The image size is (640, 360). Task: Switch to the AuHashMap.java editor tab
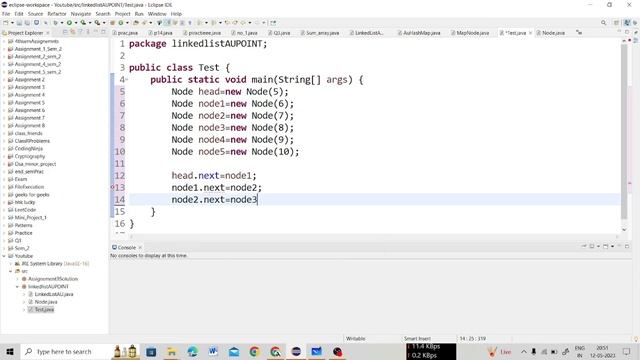419,33
